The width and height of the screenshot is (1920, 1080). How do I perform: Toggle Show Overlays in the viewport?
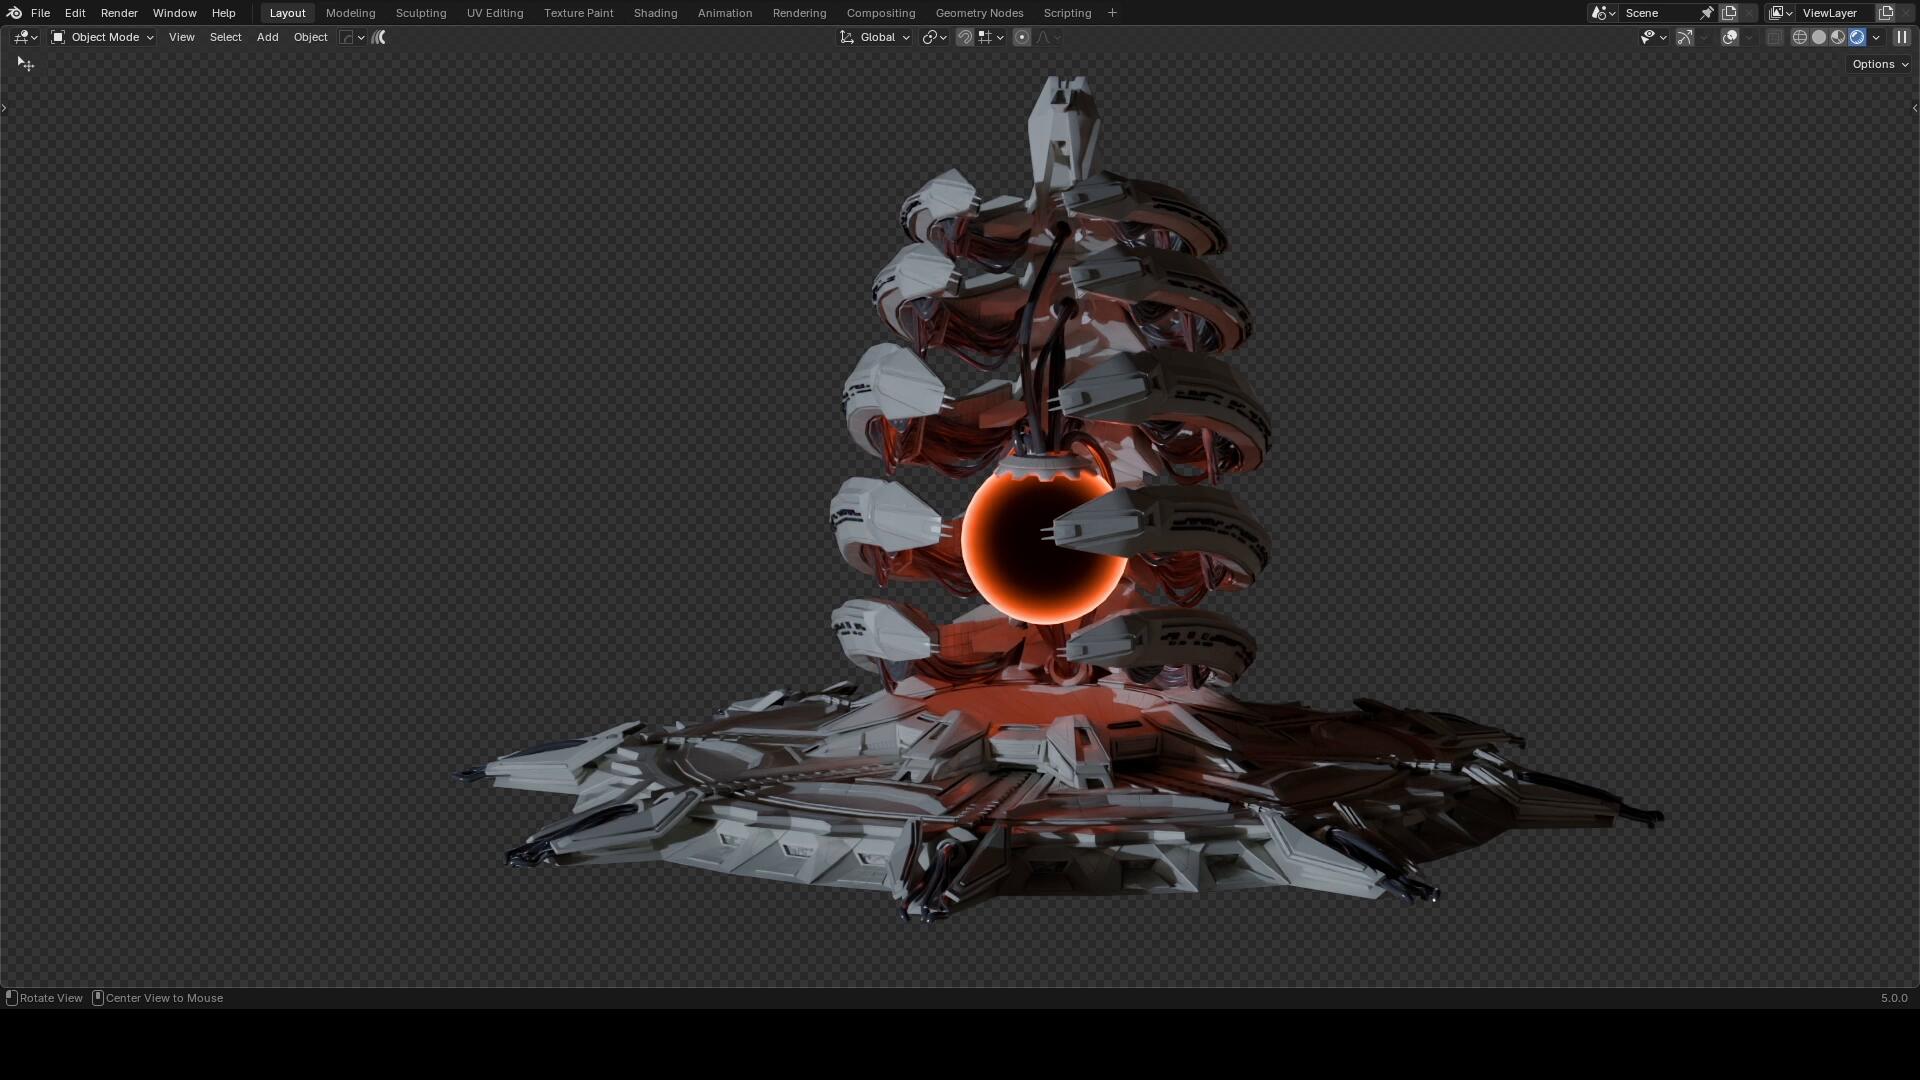pyautogui.click(x=1729, y=37)
